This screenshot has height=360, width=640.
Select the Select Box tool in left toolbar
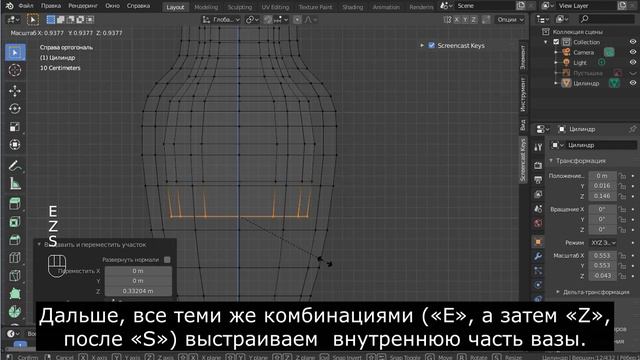15,52
